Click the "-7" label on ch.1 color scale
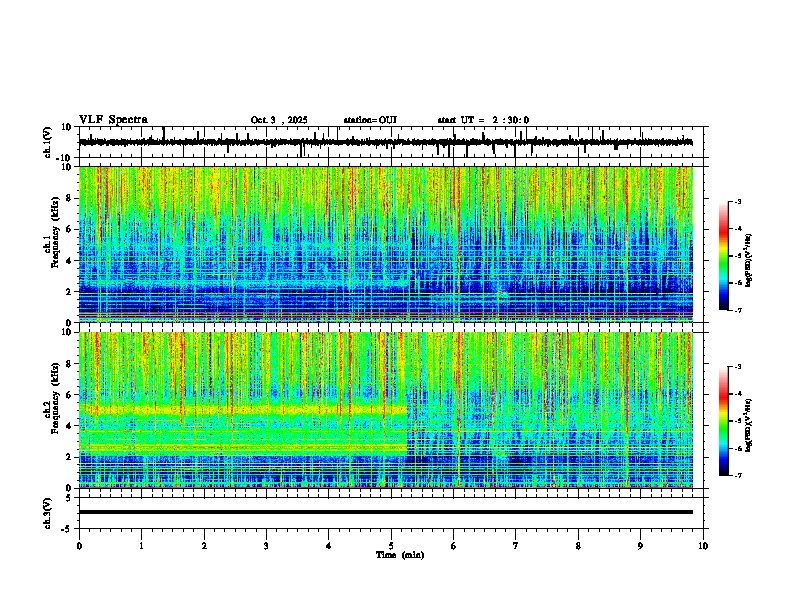 tap(738, 310)
